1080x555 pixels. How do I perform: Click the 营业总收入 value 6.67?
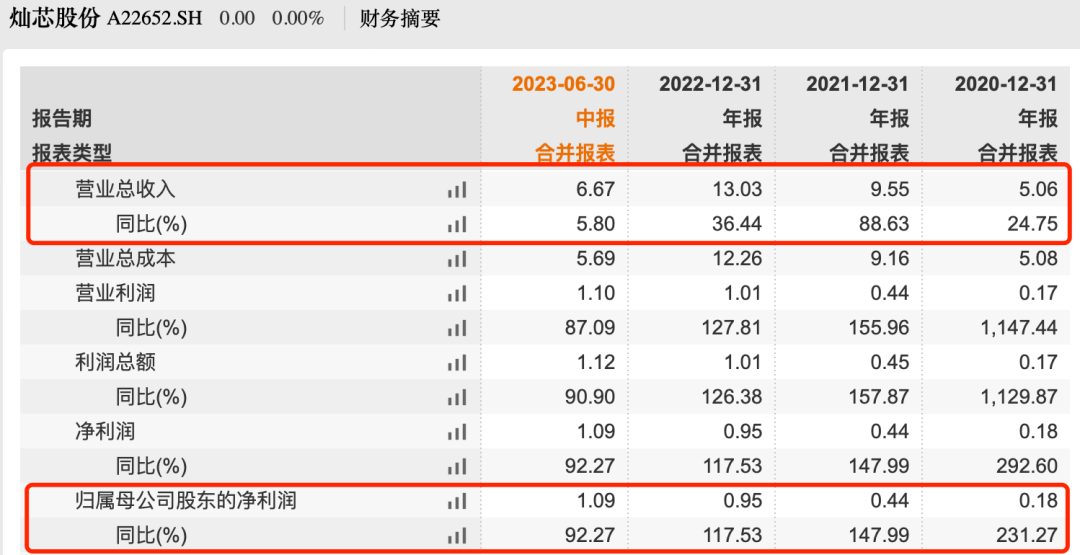tap(595, 189)
